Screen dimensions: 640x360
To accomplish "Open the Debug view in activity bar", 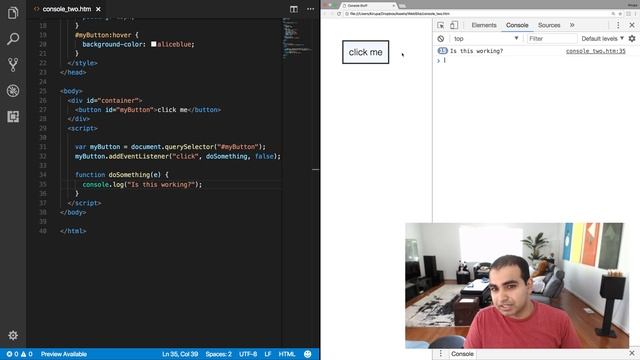I will pos(13,91).
